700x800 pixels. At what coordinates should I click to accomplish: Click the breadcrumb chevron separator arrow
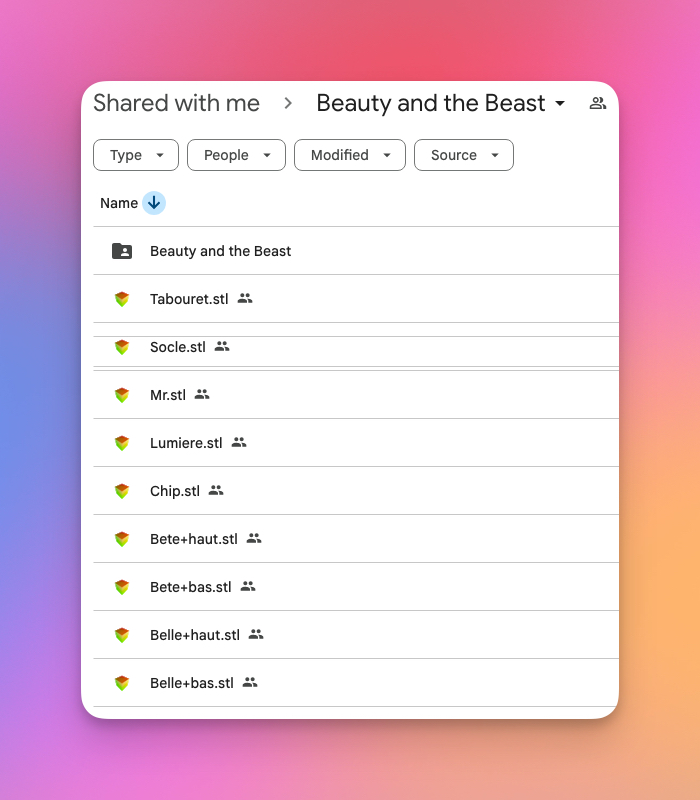(x=288, y=104)
